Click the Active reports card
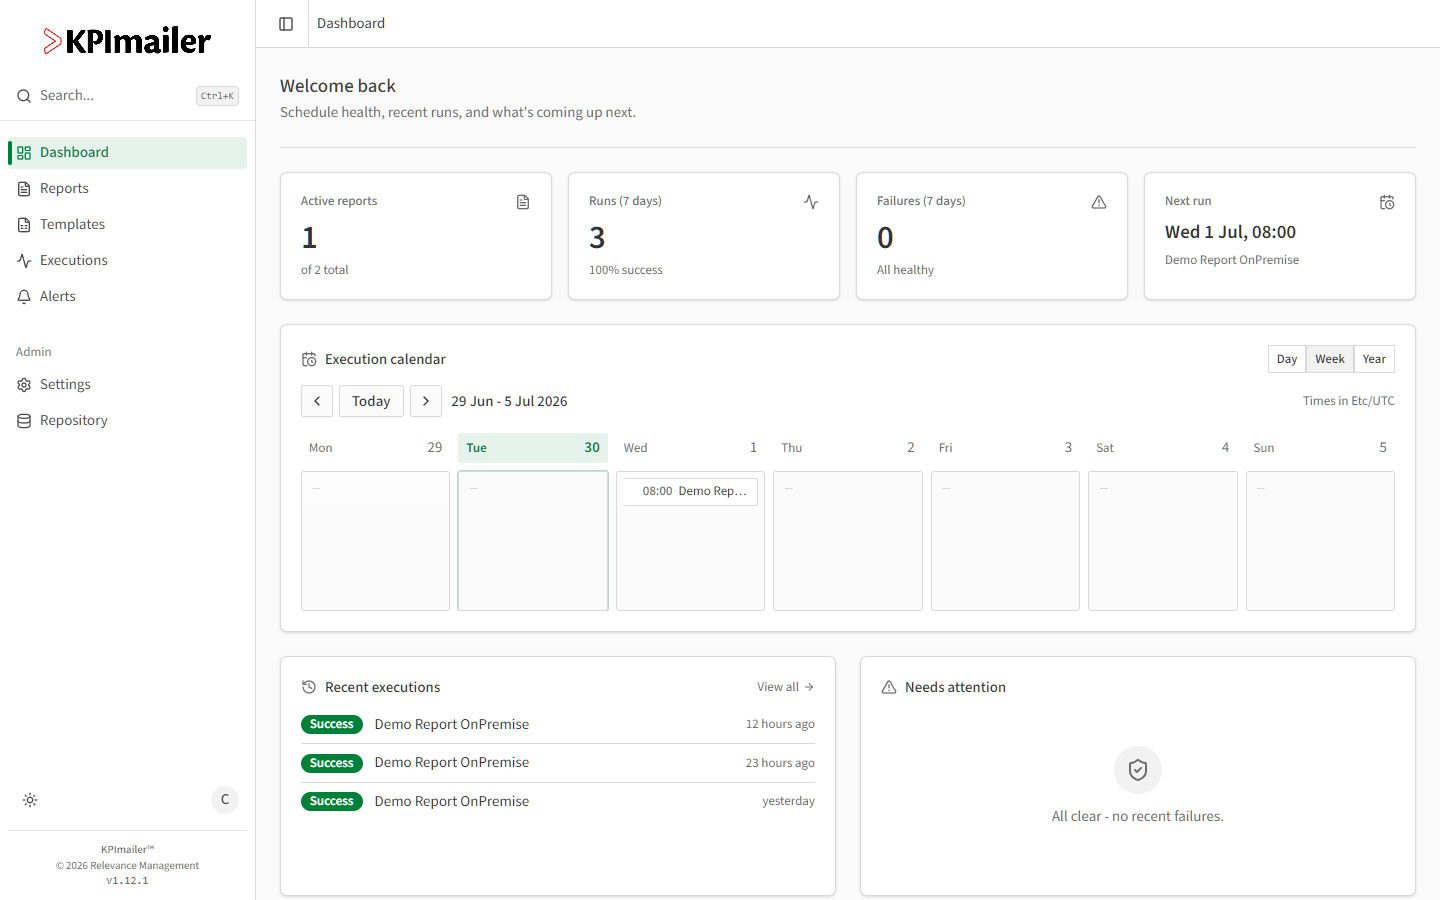The image size is (1440, 900). coord(416,236)
